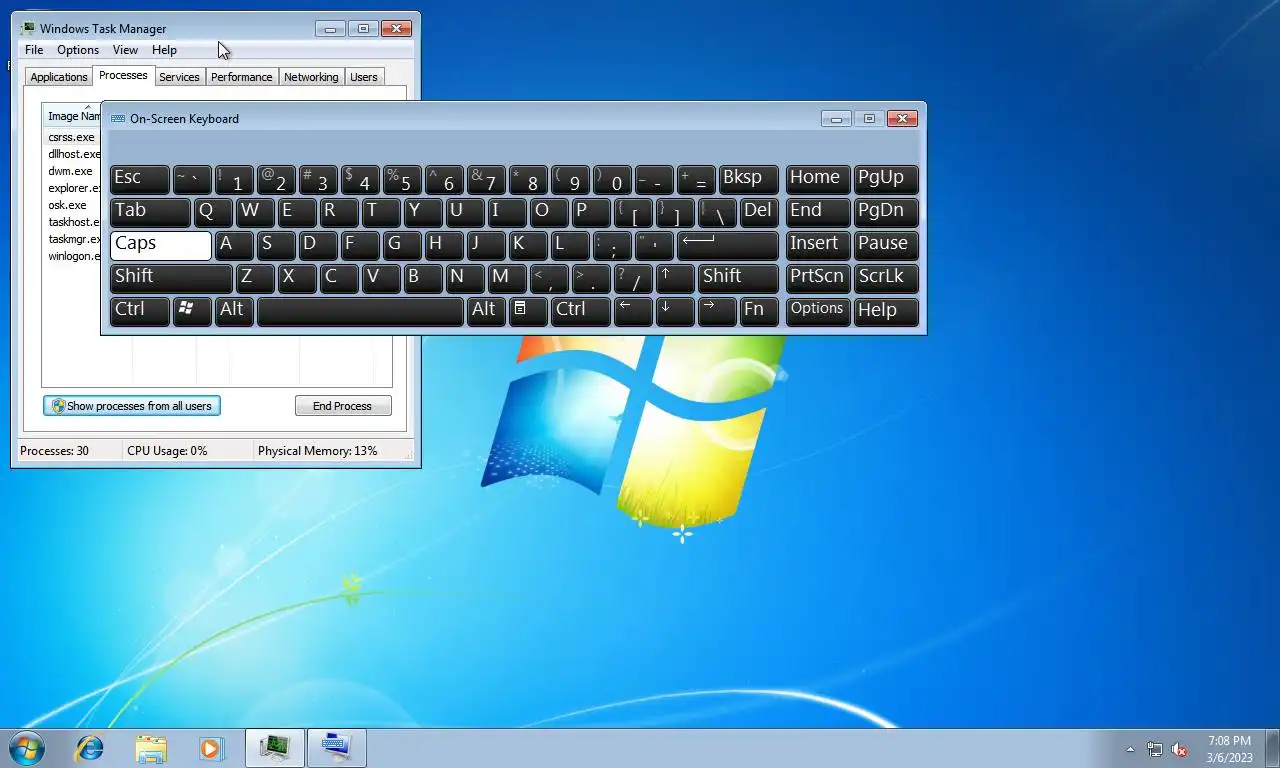Tap the Home key on keyboard
Viewport: 1280px width, 768px height.
[x=818, y=179]
